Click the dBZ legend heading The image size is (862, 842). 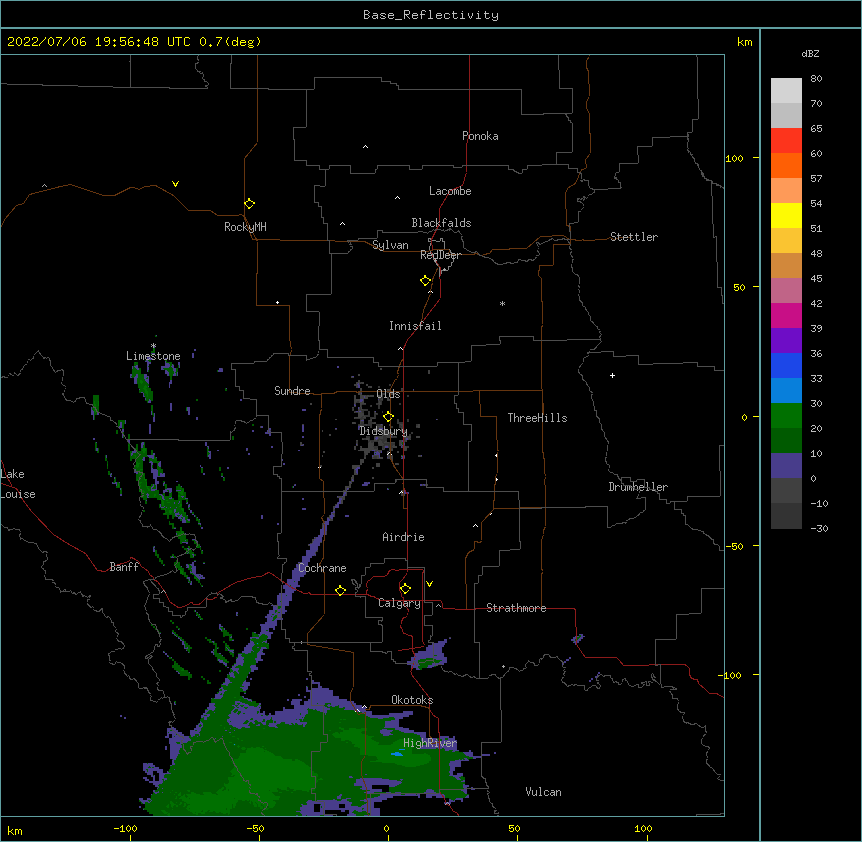(810, 53)
